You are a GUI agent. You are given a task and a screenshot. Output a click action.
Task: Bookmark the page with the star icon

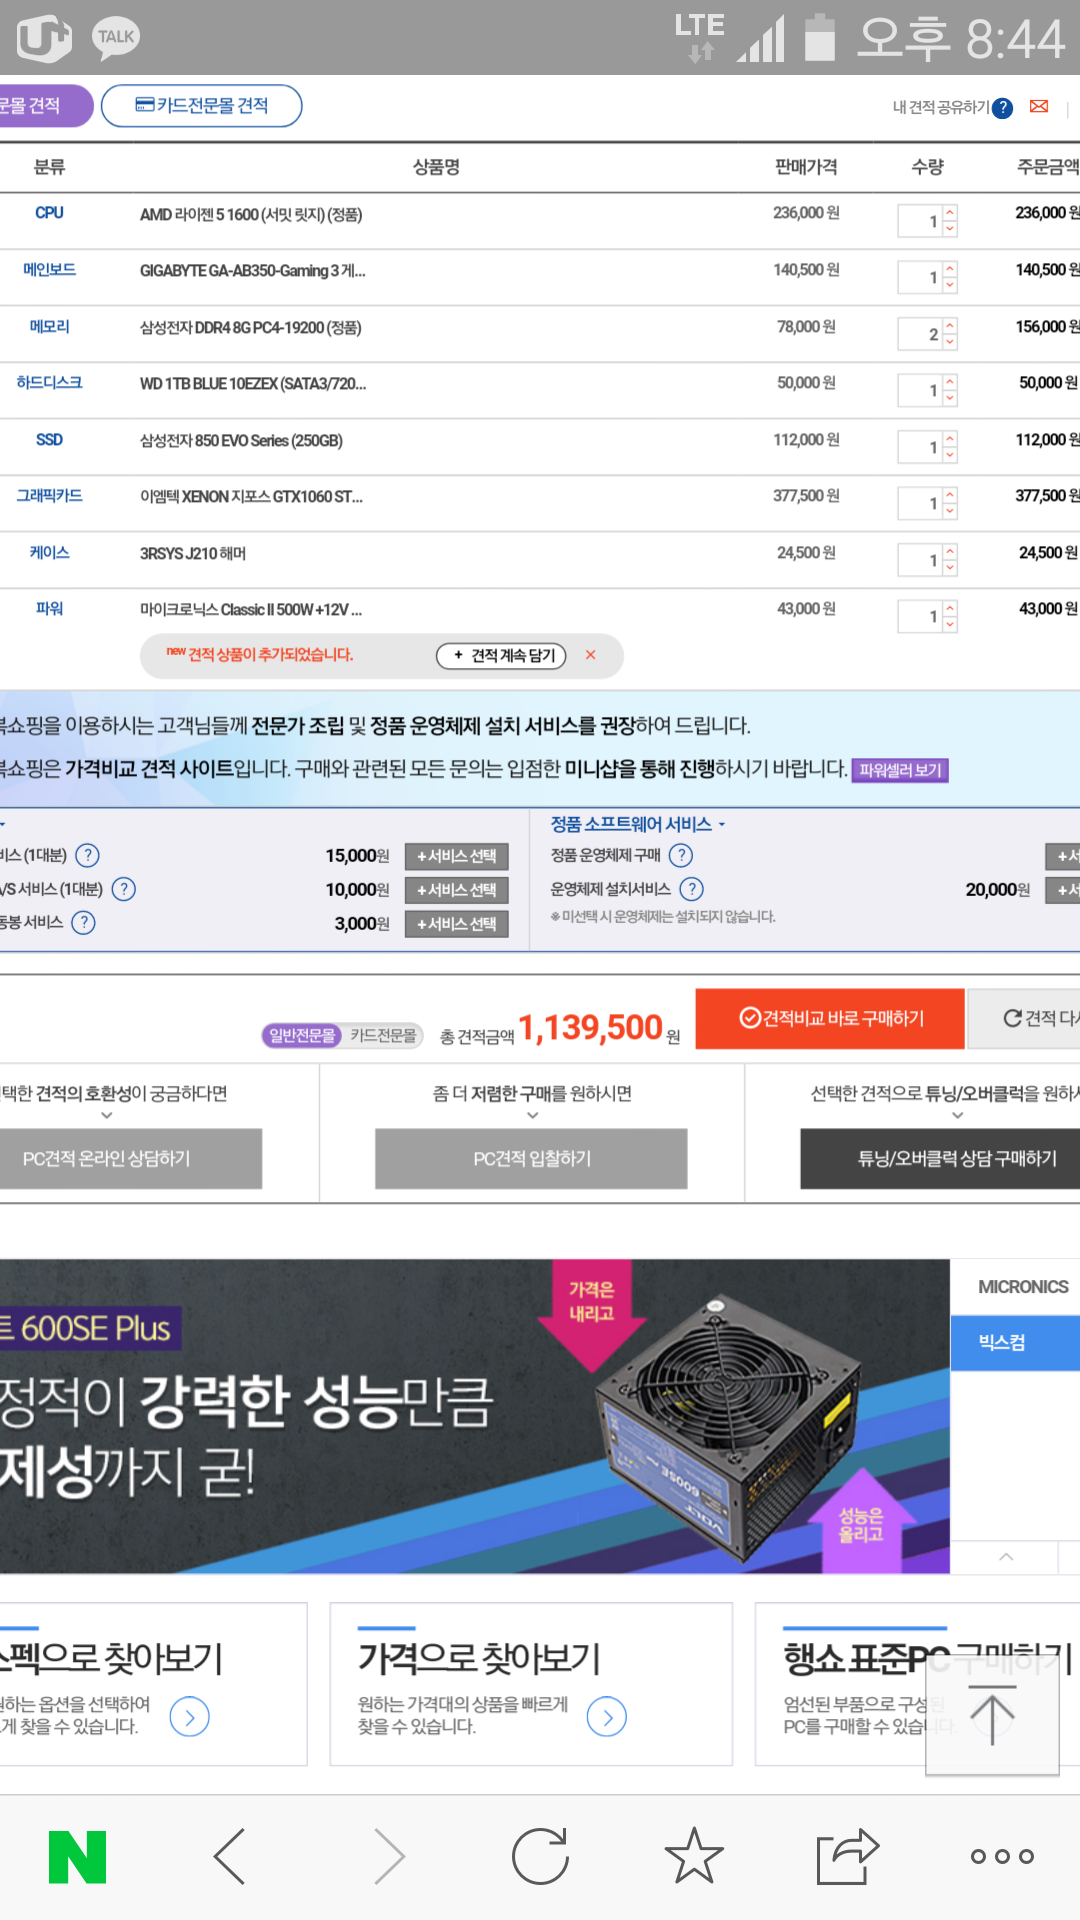click(694, 1856)
